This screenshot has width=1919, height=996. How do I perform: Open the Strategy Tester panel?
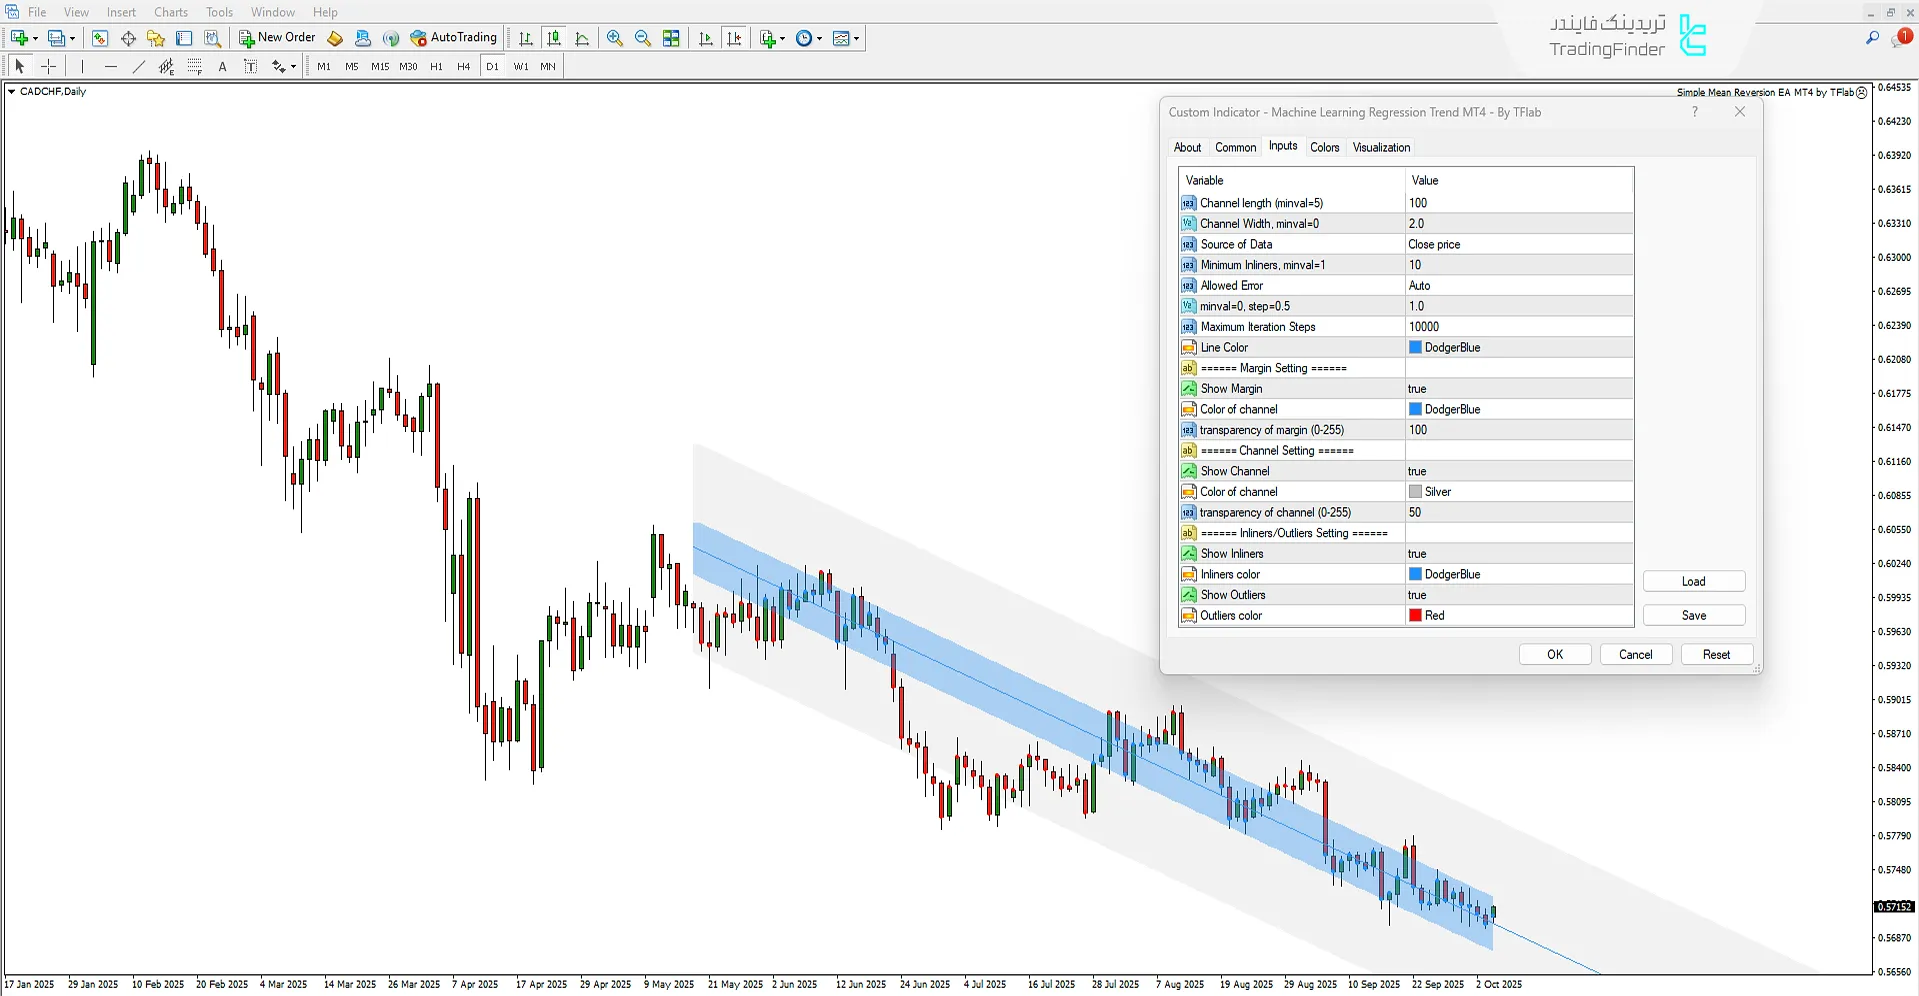(x=212, y=38)
